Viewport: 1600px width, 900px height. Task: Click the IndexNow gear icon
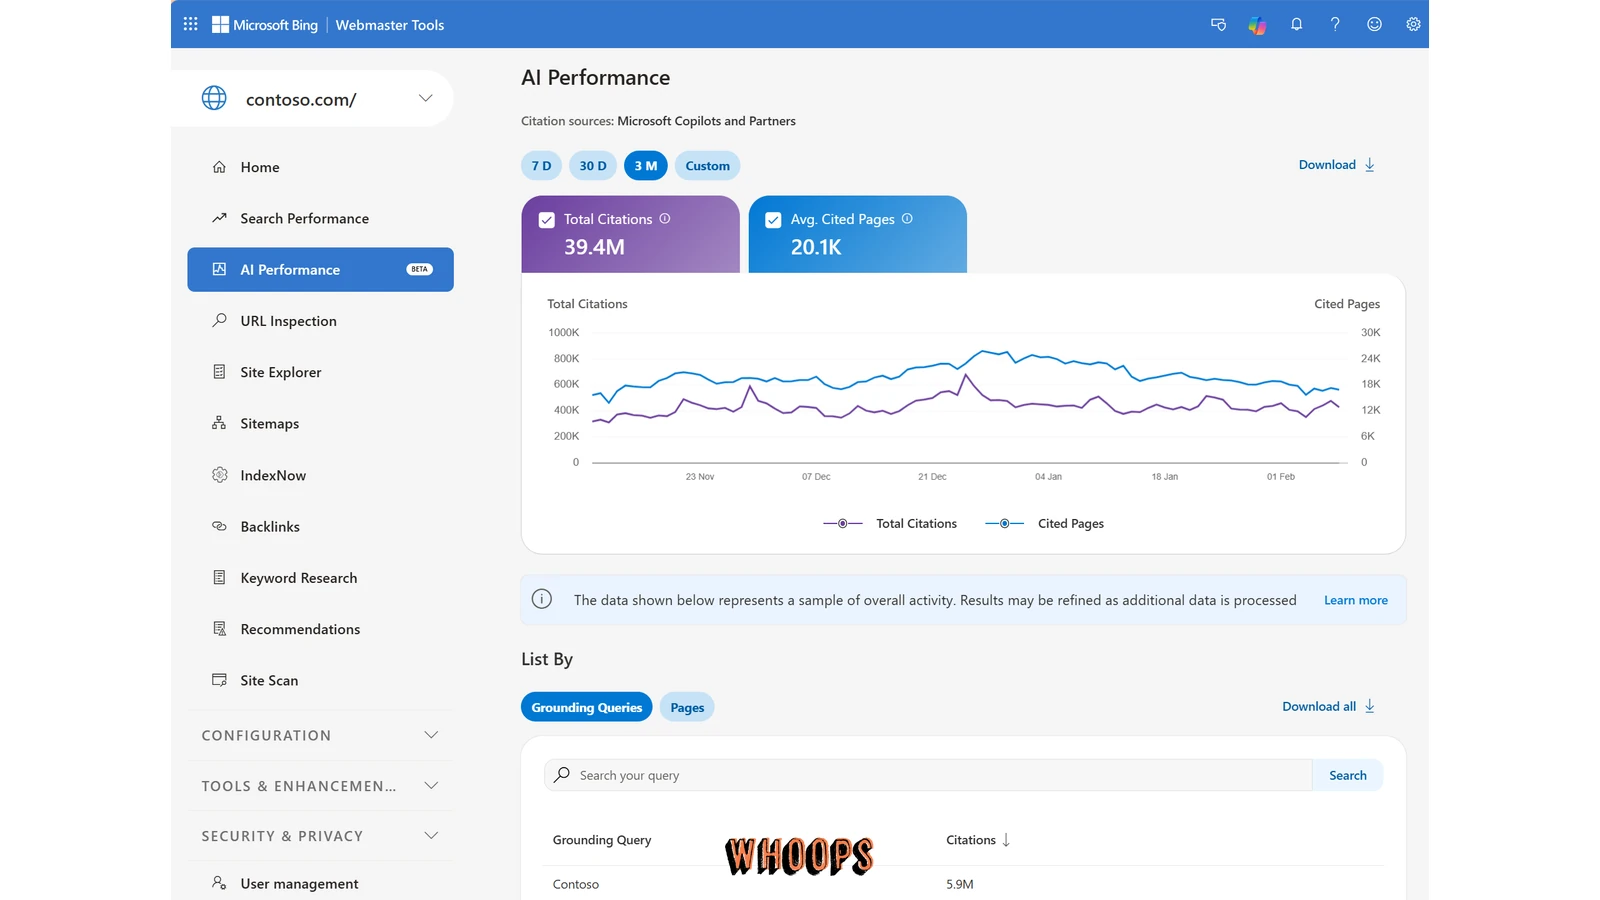(219, 474)
